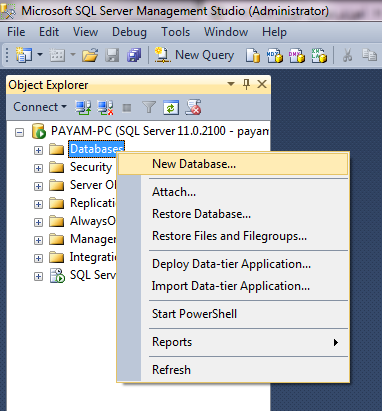Choose Deploy Data-tier Application...
The width and height of the screenshot is (382, 411).
pos(233,264)
